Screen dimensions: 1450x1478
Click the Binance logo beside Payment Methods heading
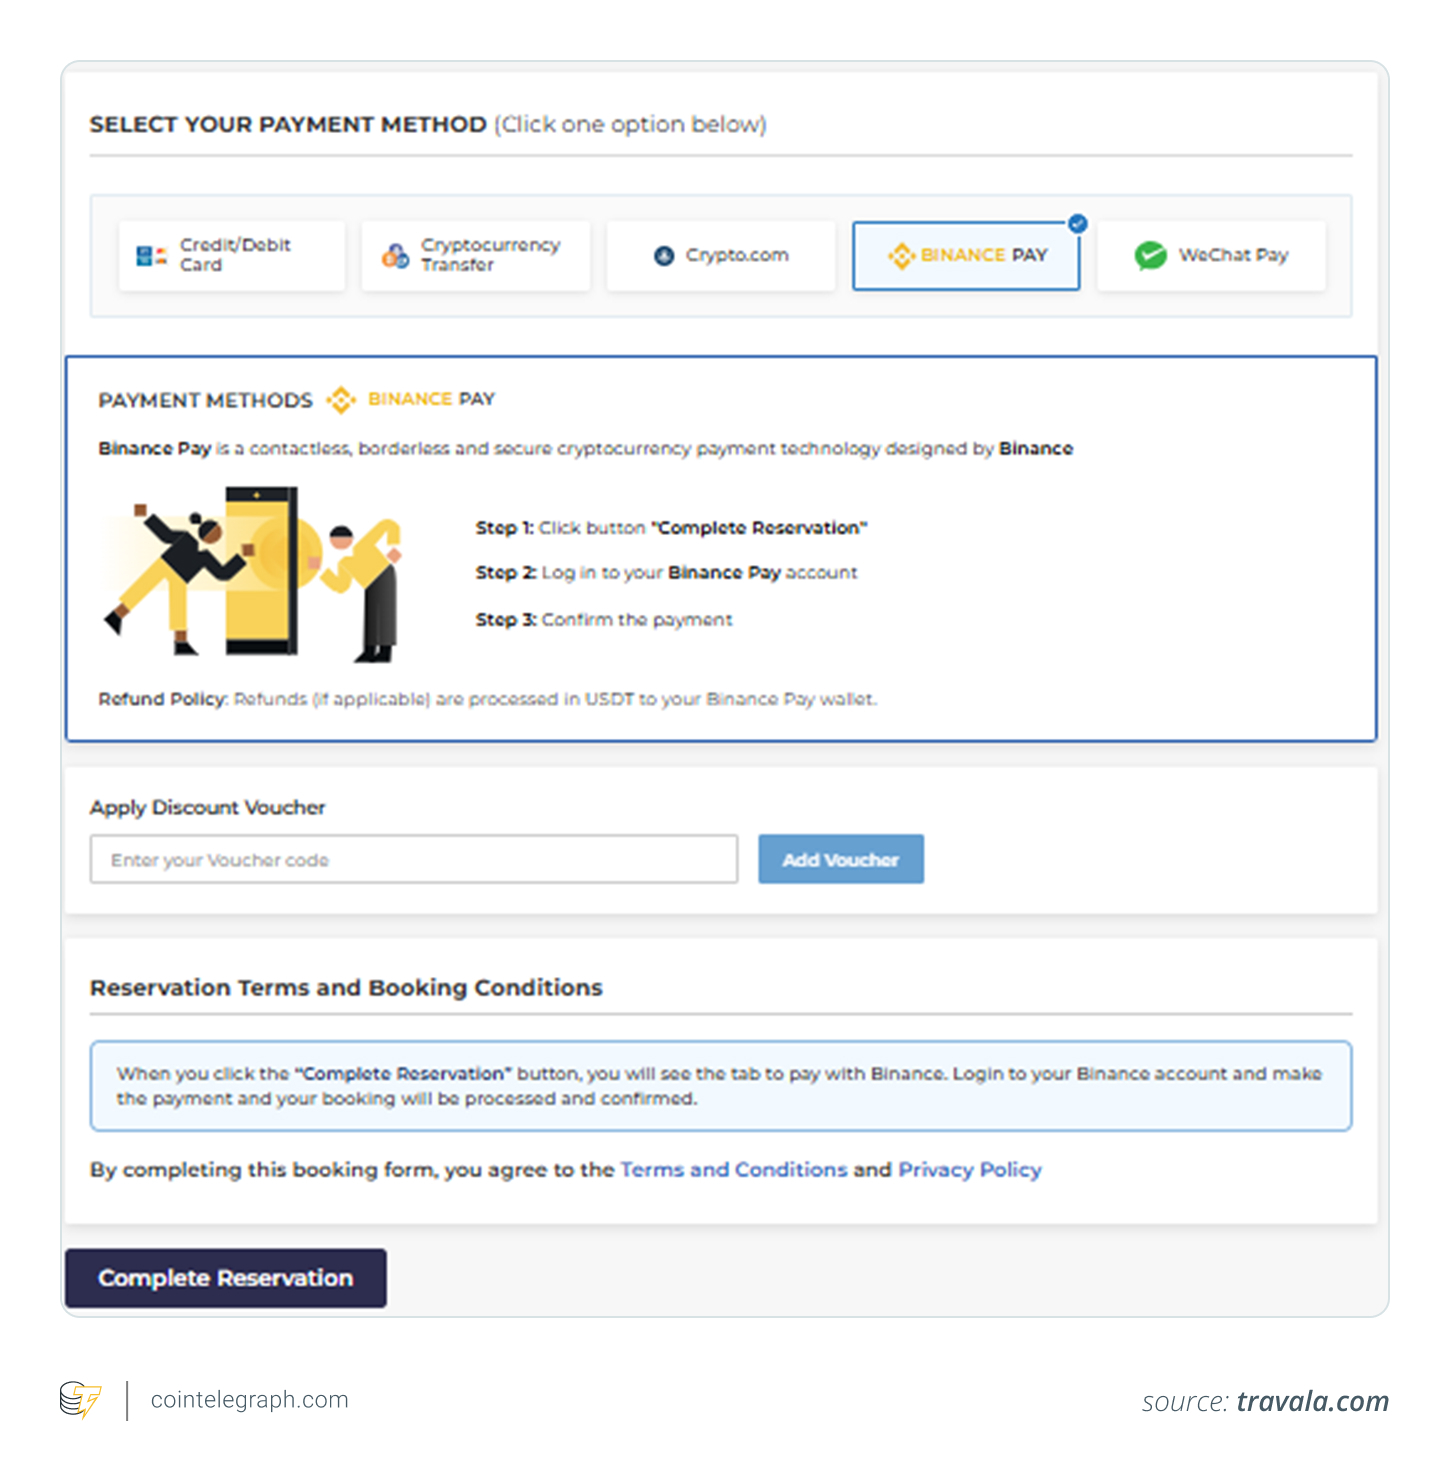(341, 400)
